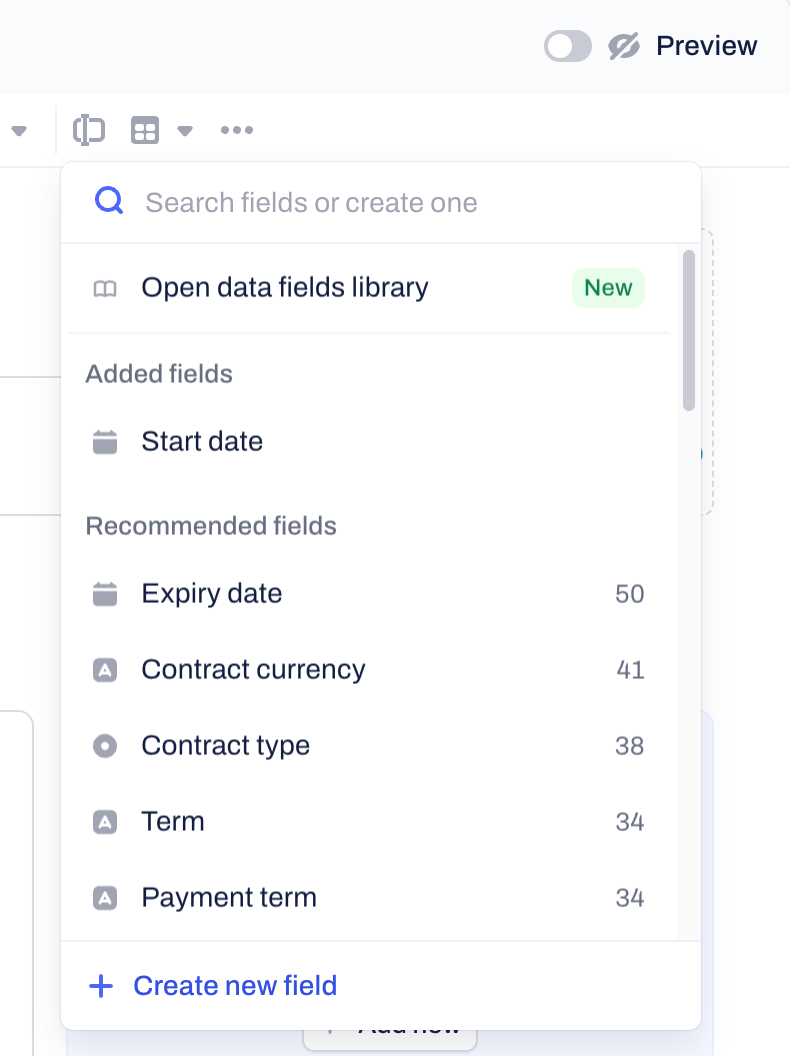Viewport: 790px width, 1056px height.
Task: Click Create new field link
Action: pyautogui.click(x=213, y=985)
